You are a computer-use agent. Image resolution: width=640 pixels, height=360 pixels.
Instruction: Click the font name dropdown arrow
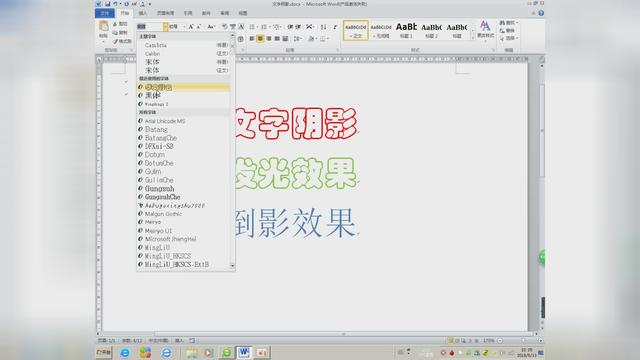[165, 27]
